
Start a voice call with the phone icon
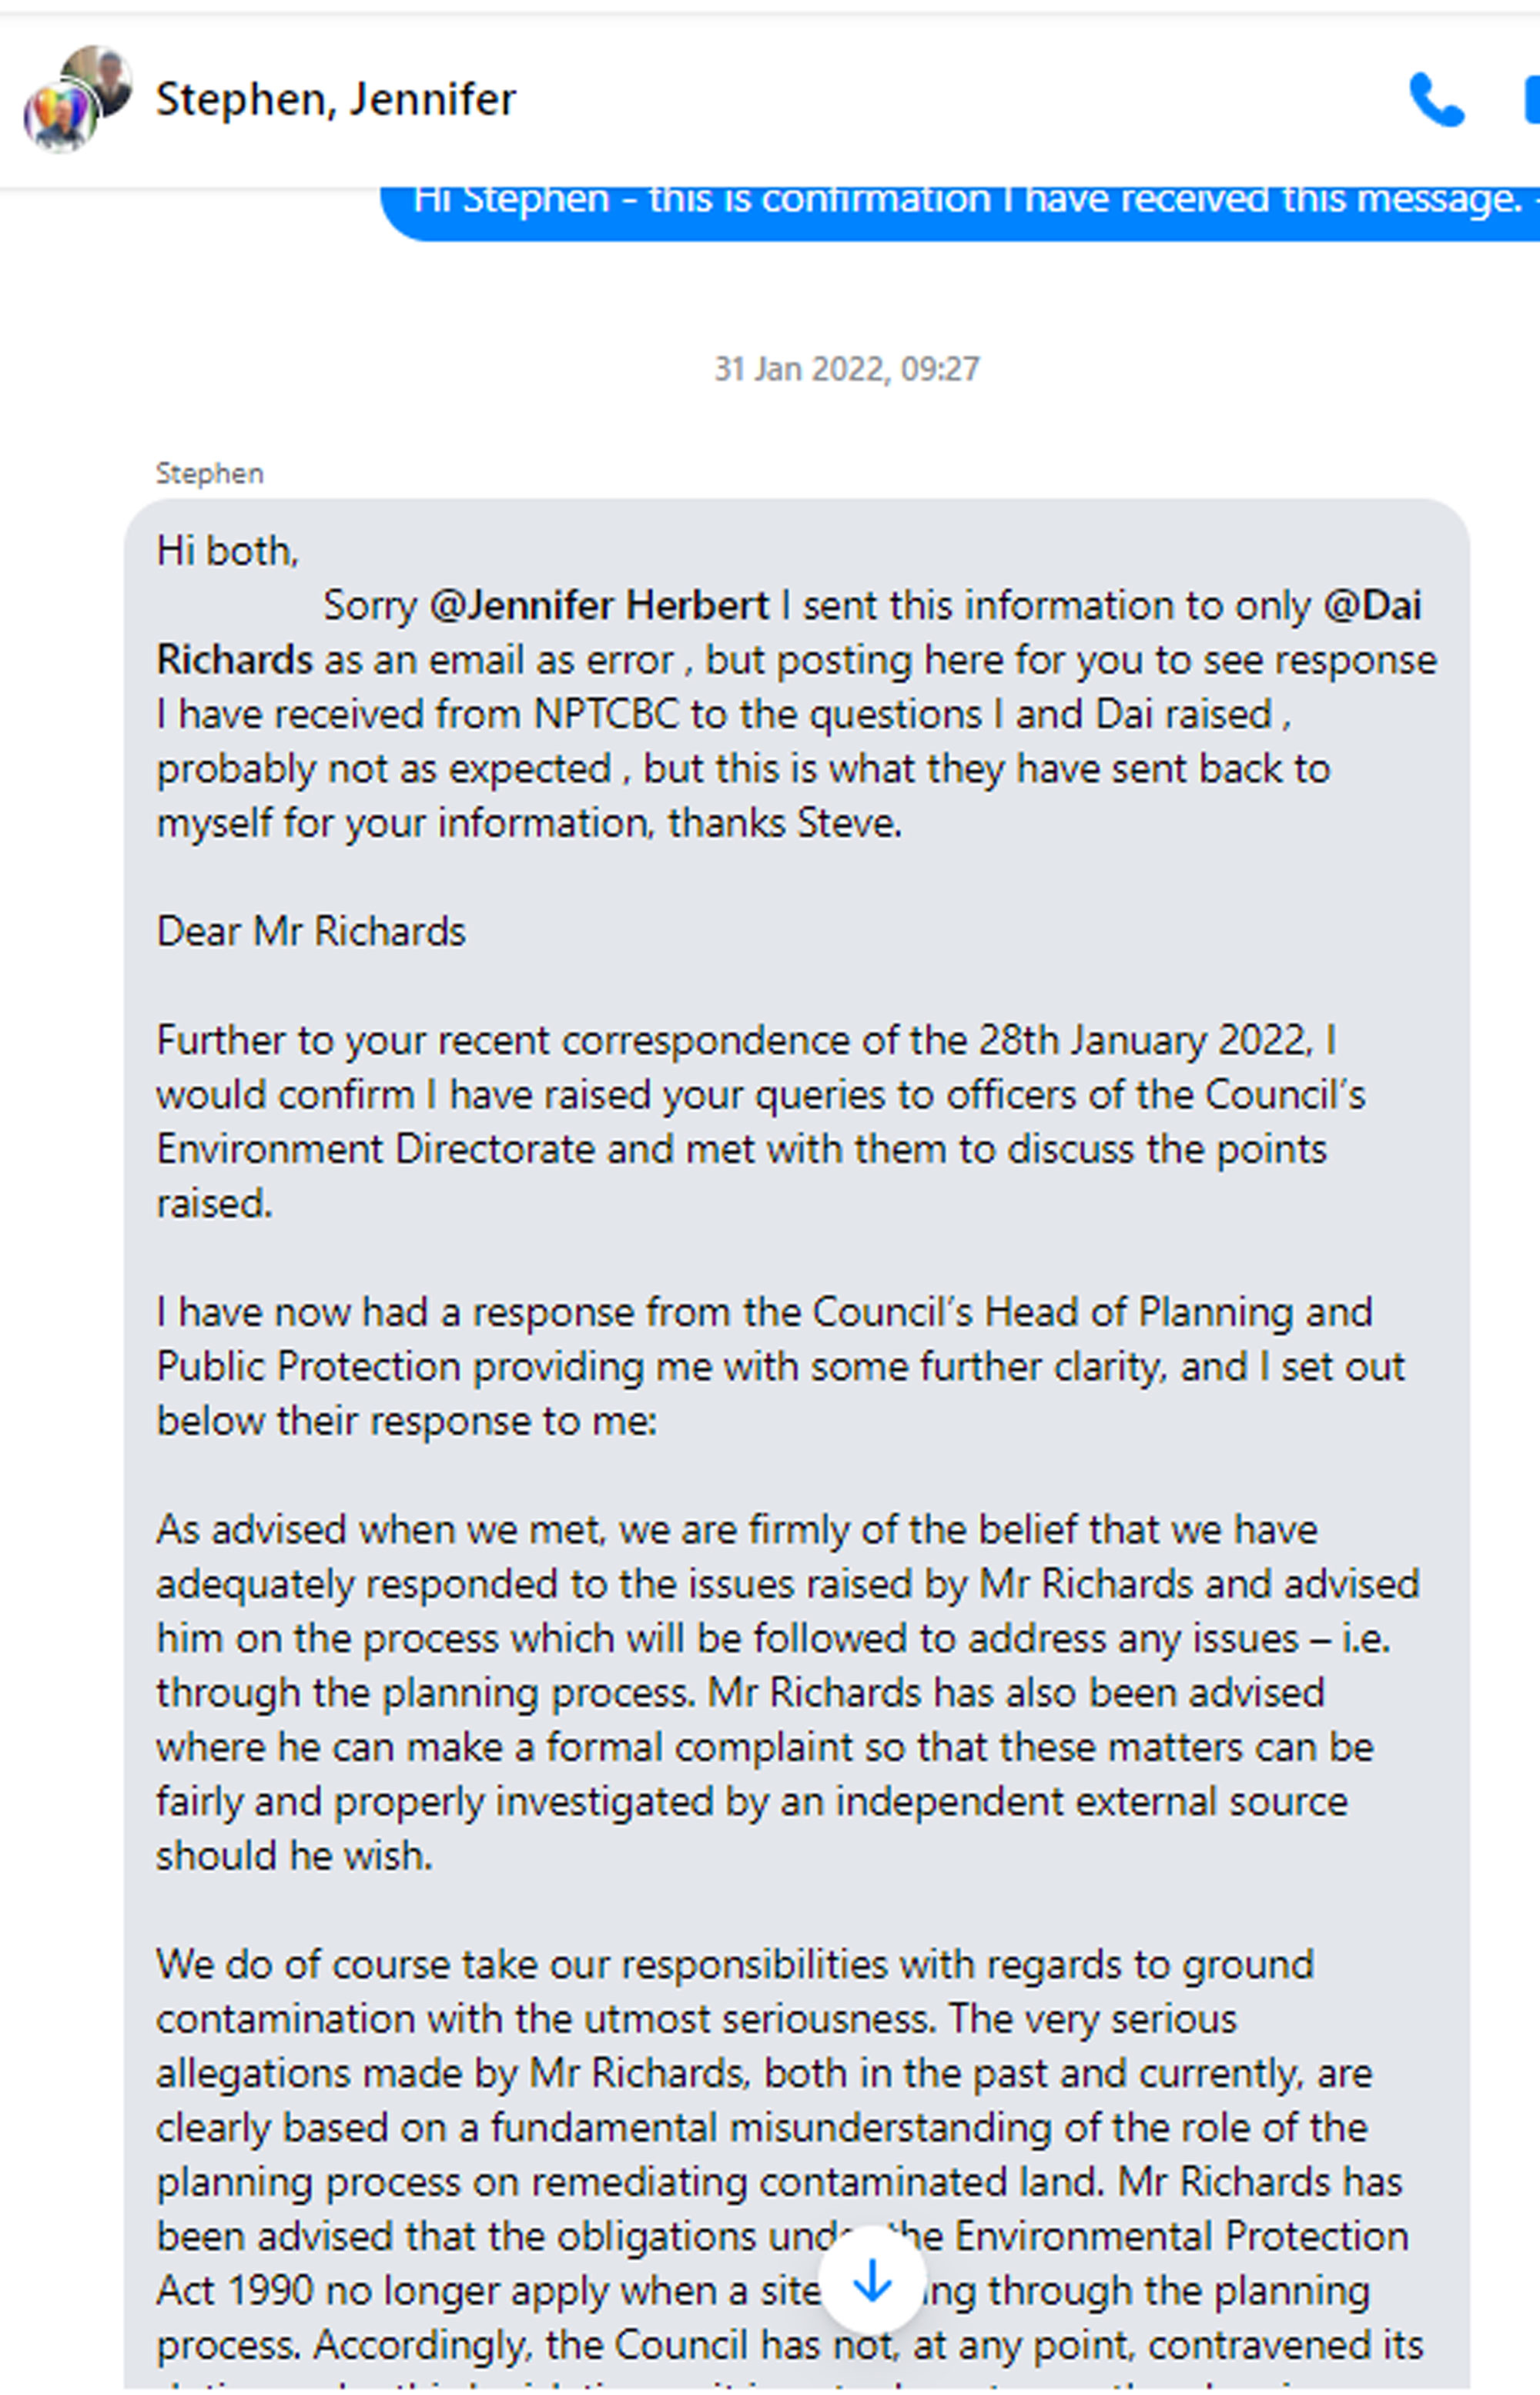coord(1436,99)
